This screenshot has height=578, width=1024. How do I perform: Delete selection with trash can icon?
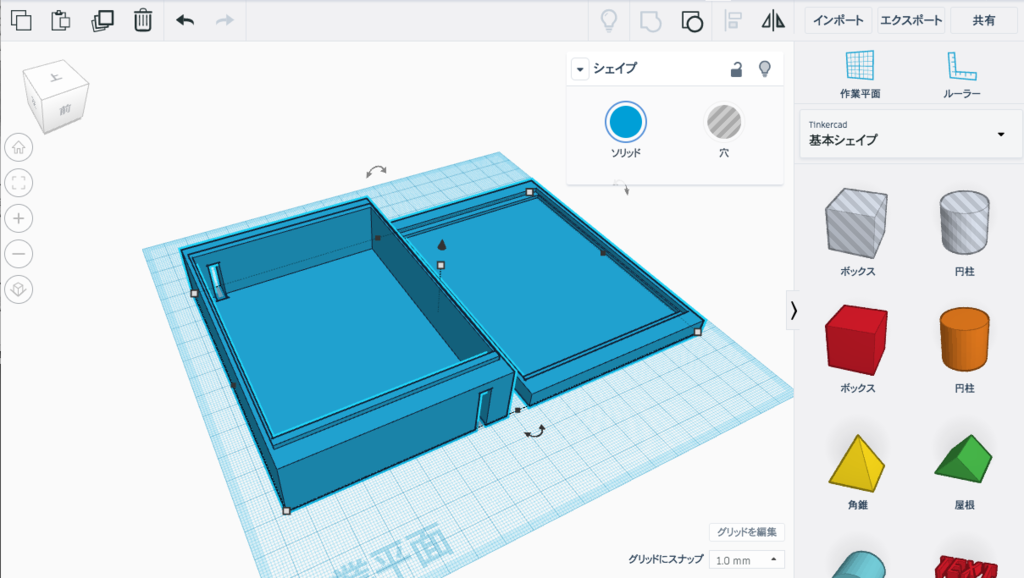[142, 20]
